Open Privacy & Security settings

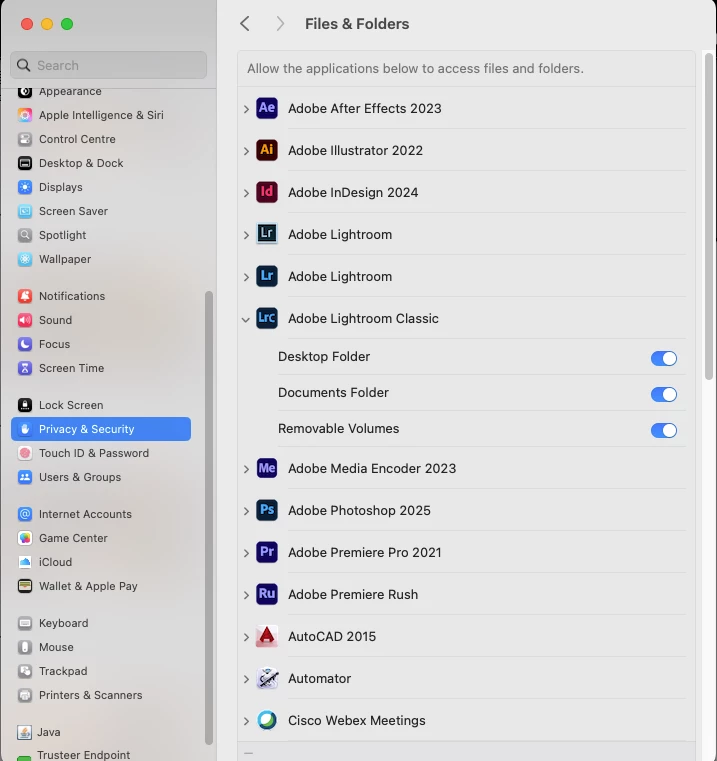101,429
